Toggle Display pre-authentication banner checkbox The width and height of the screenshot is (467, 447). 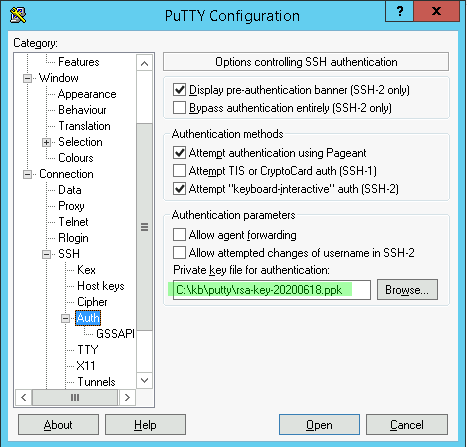pyautogui.click(x=179, y=90)
